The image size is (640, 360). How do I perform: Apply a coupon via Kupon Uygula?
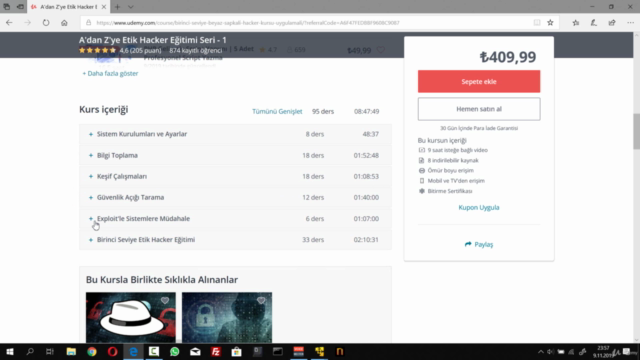click(x=479, y=207)
